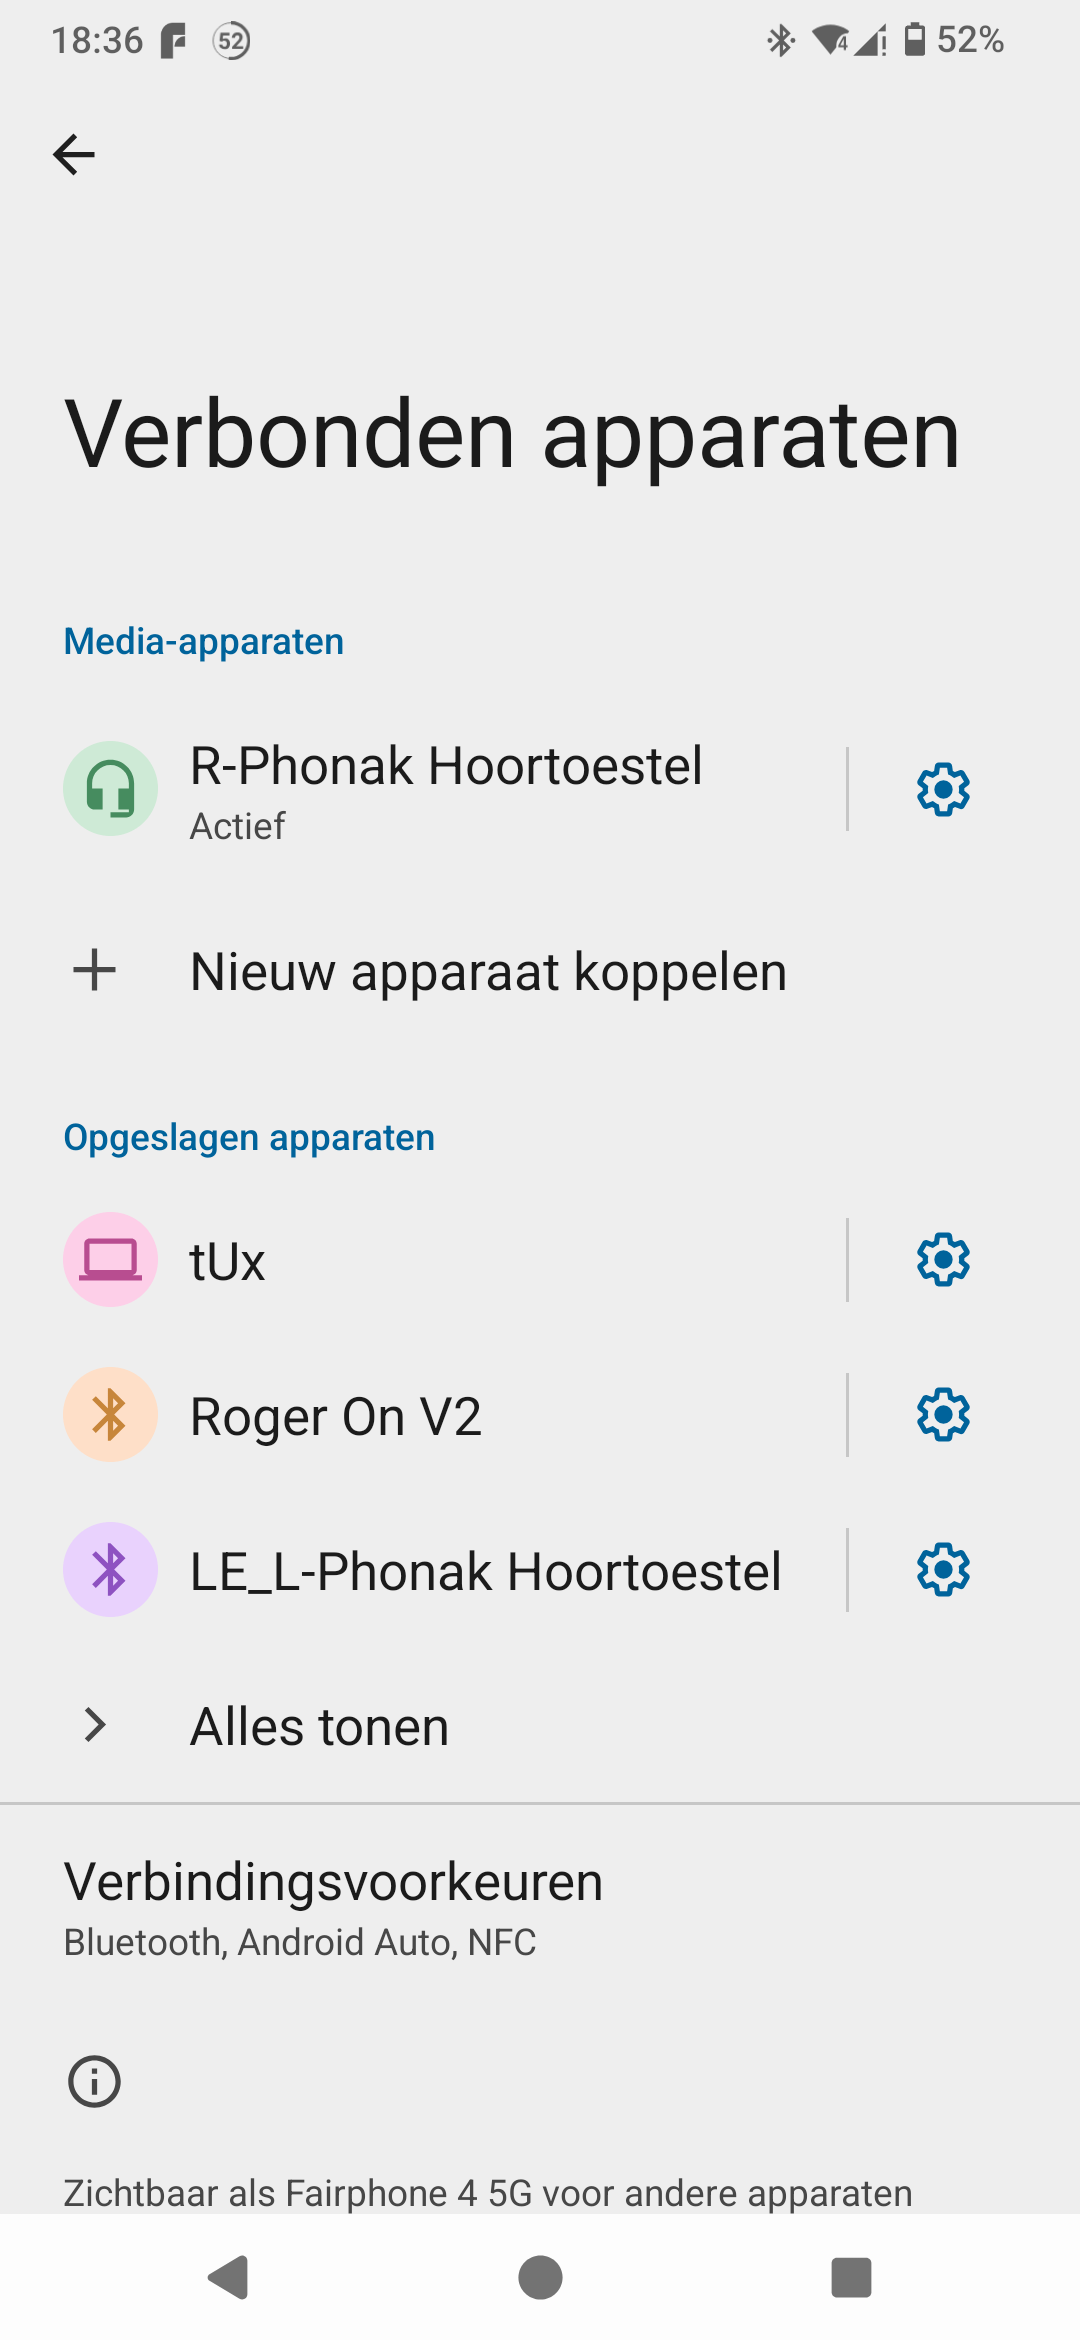The height and width of the screenshot is (2340, 1080).
Task: Tap the purple Bluetooth icon for LE_L-Phonak
Action: [x=110, y=1570]
